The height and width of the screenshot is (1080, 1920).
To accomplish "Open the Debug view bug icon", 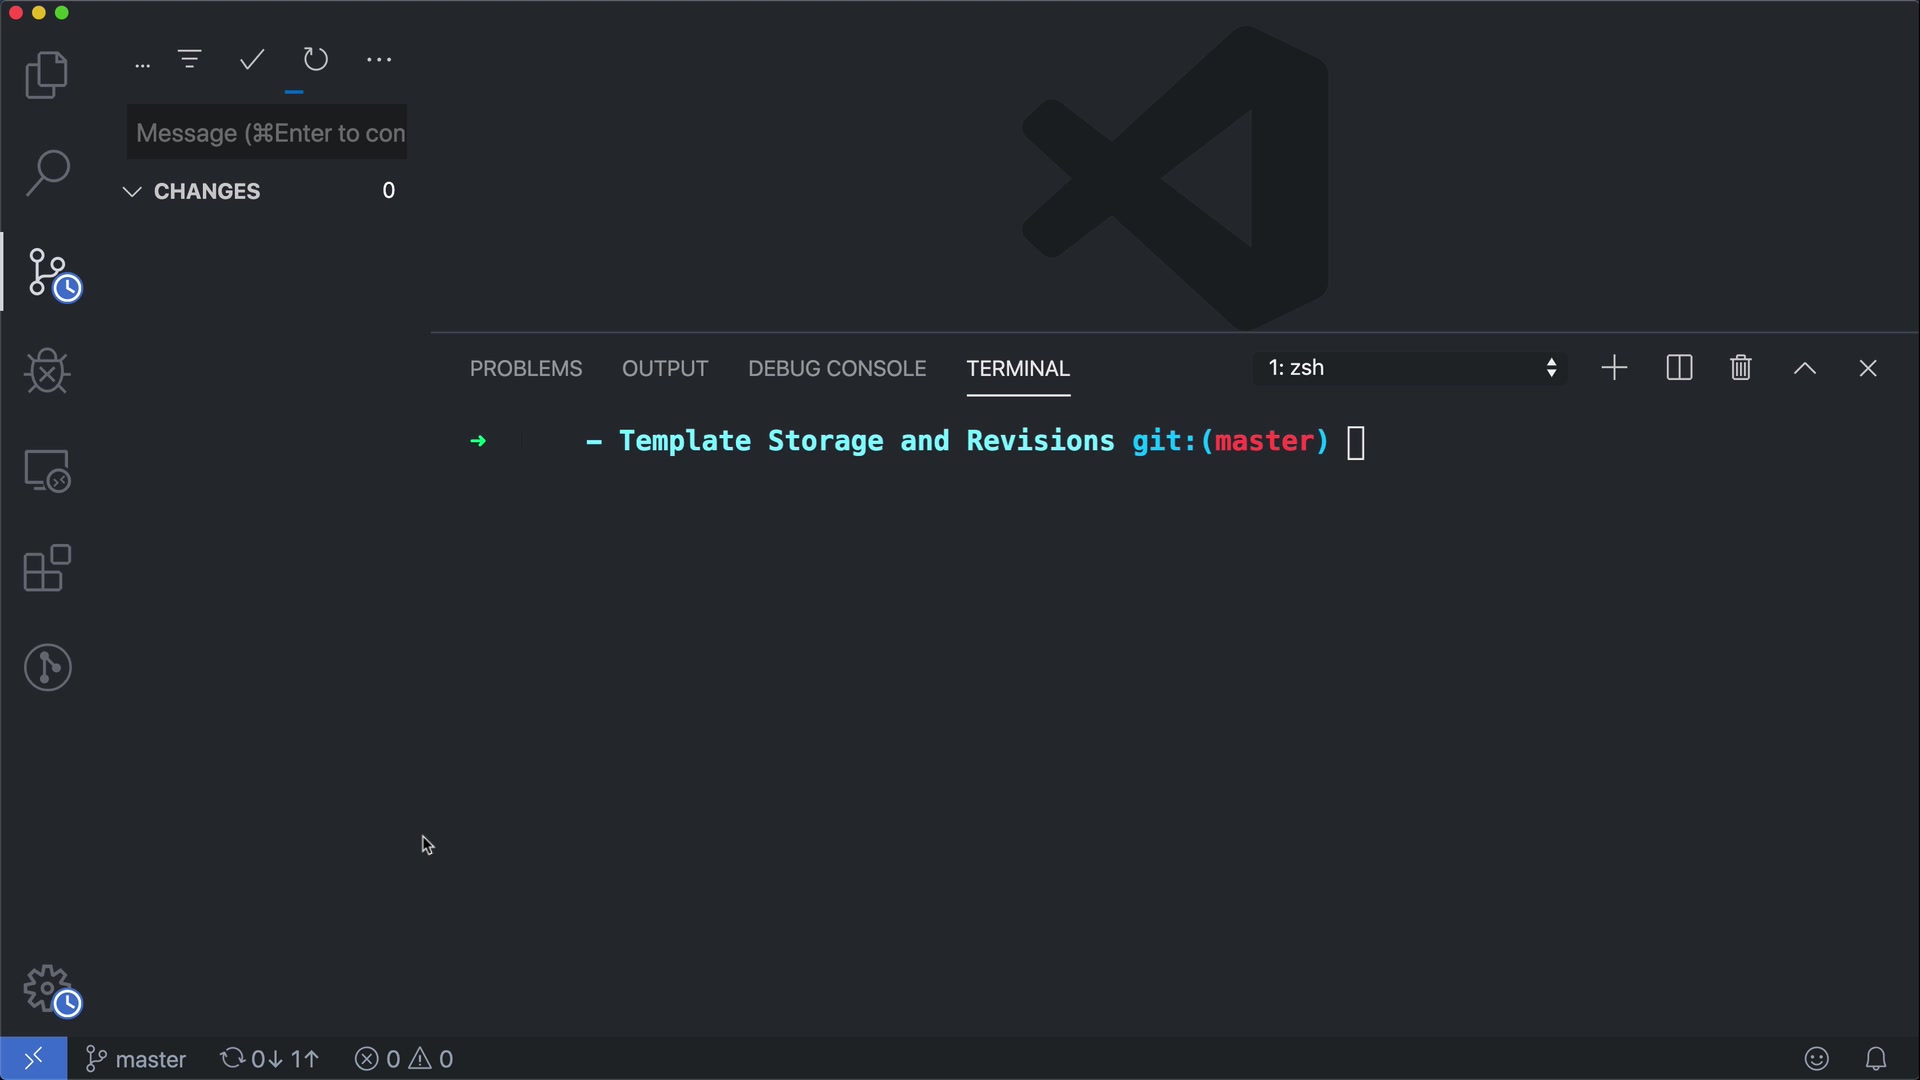I will click(x=46, y=371).
